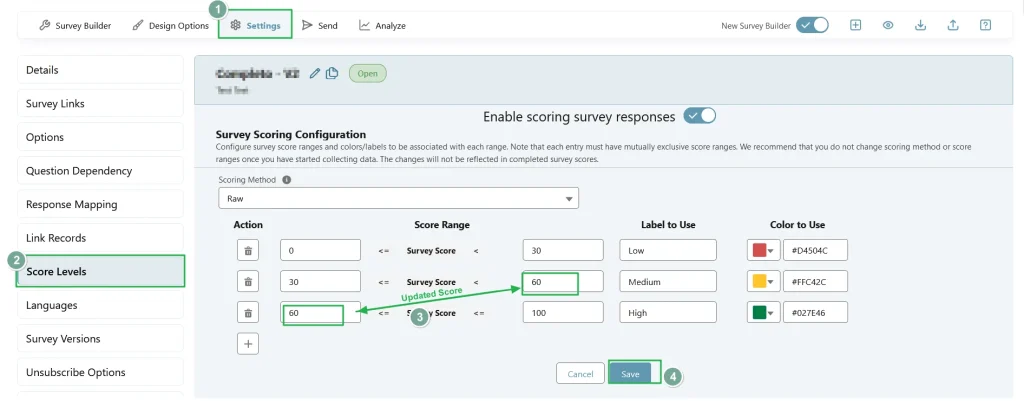This screenshot has width=1024, height=401.
Task: Open help via the question mark icon
Action: click(x=985, y=25)
